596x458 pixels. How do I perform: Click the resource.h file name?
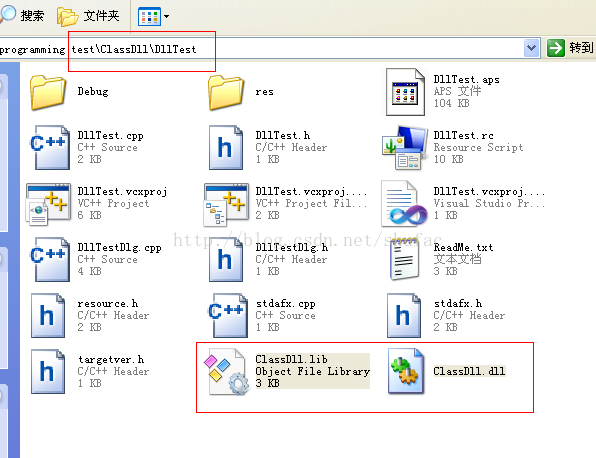point(108,304)
